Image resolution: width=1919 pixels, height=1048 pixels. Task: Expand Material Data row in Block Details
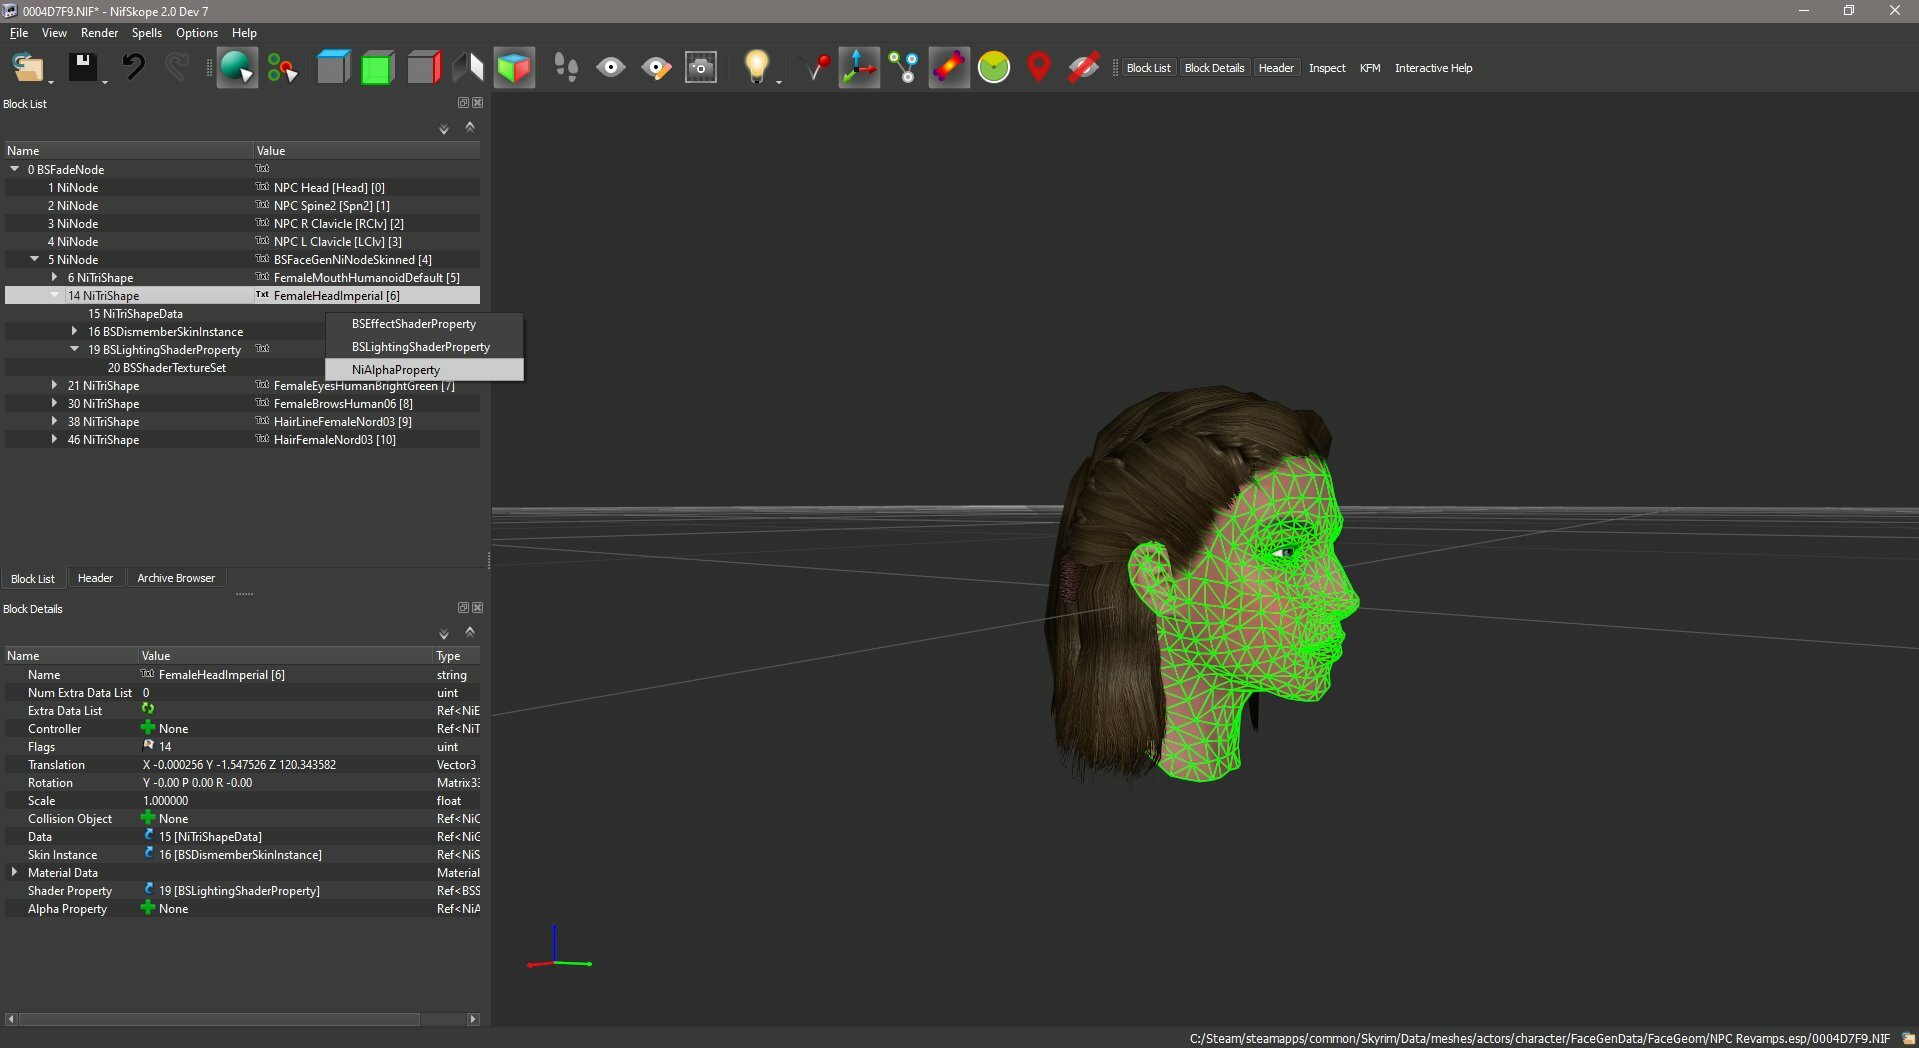pyautogui.click(x=14, y=872)
